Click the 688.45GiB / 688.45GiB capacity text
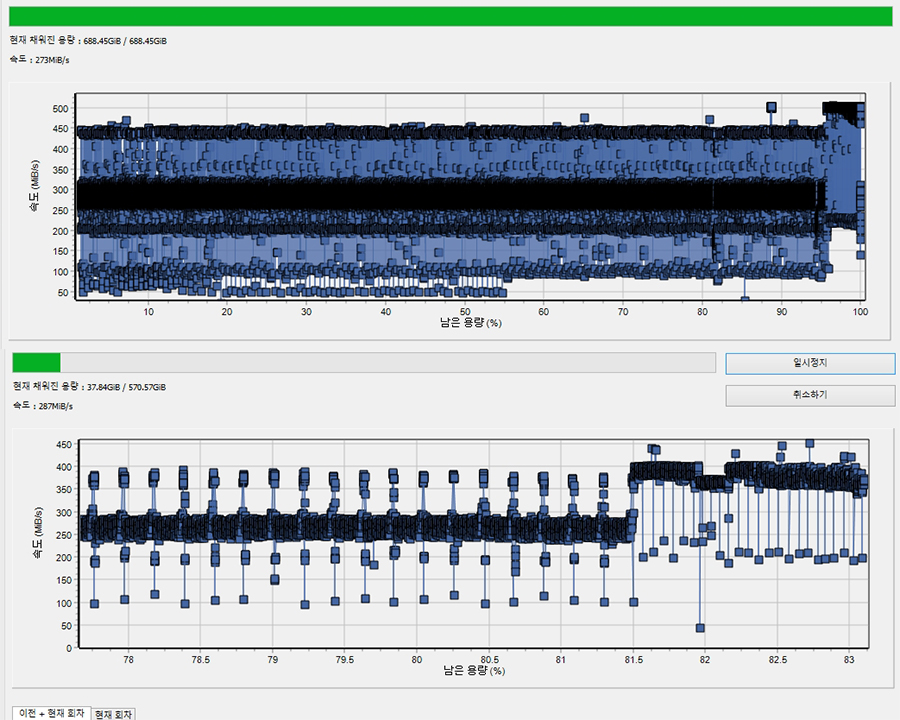900x720 pixels. (125, 41)
